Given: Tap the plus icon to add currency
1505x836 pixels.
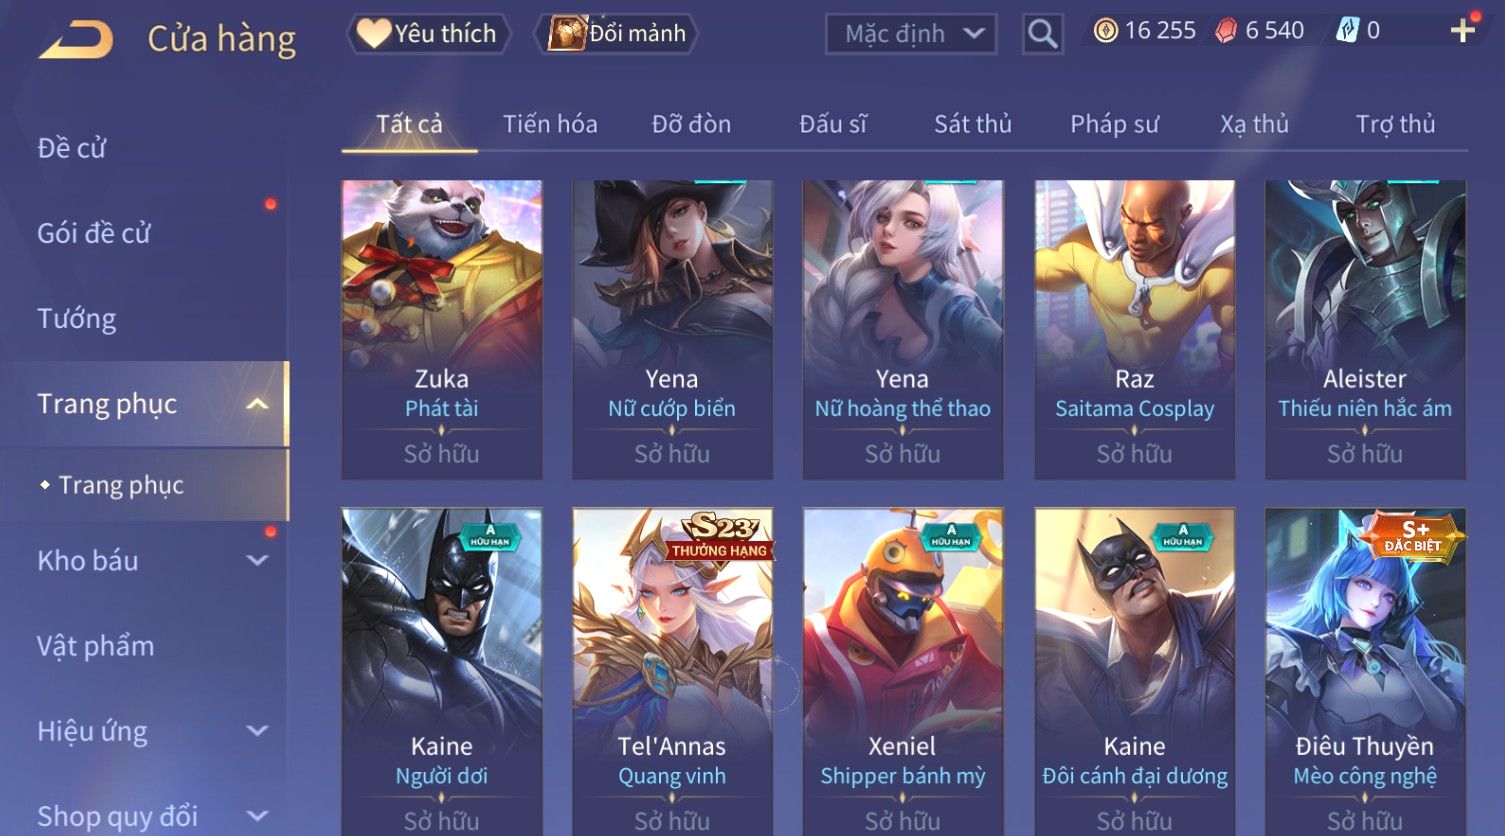Looking at the screenshot, I should click(x=1463, y=31).
